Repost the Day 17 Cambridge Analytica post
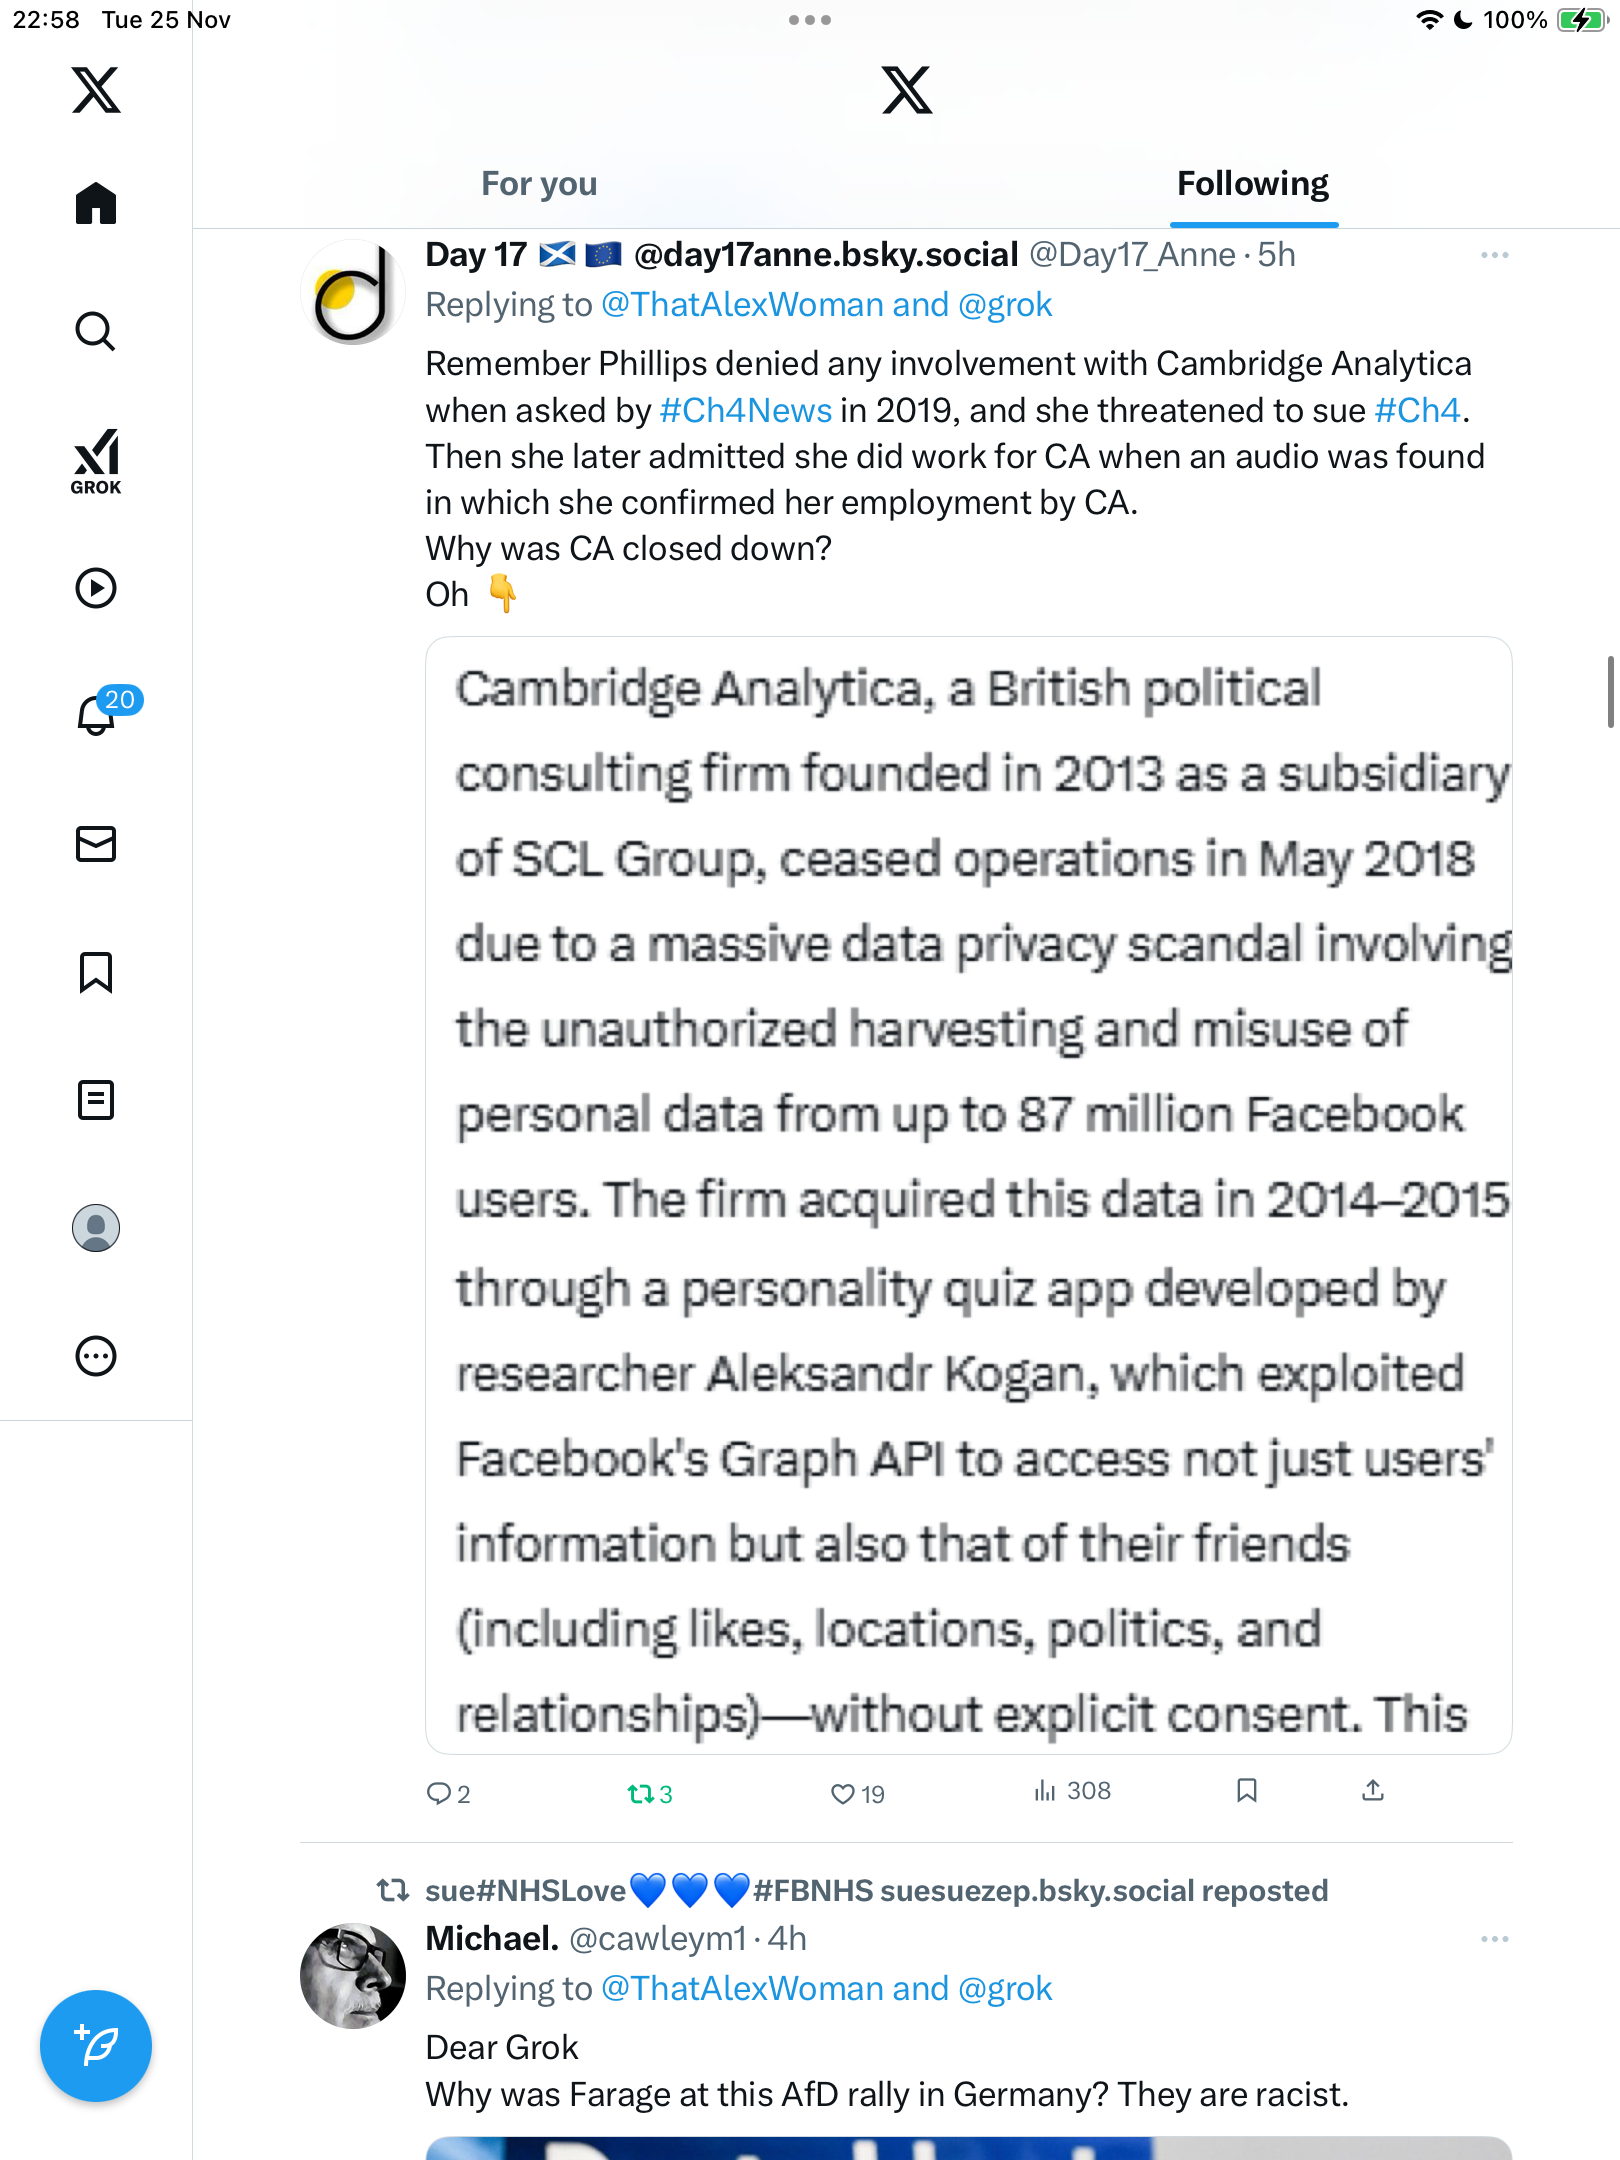The image size is (1620, 2160). (x=640, y=1794)
